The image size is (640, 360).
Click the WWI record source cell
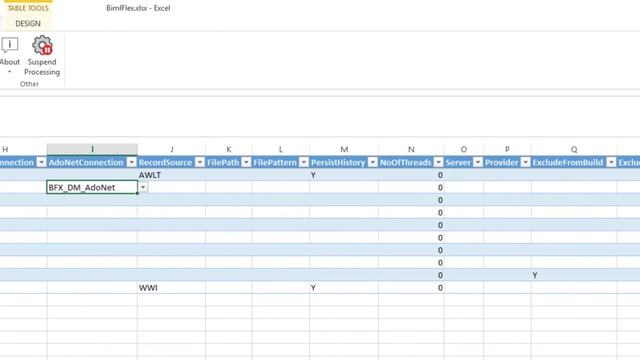pos(171,288)
